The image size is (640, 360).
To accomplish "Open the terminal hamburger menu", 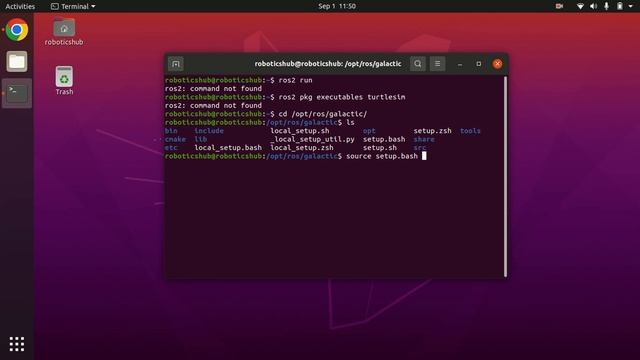I will [x=437, y=64].
